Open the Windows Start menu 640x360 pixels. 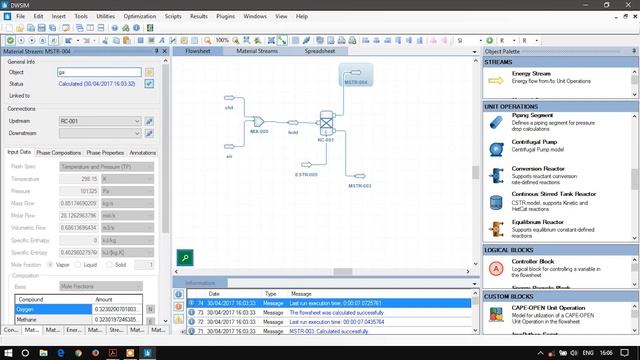point(8,353)
